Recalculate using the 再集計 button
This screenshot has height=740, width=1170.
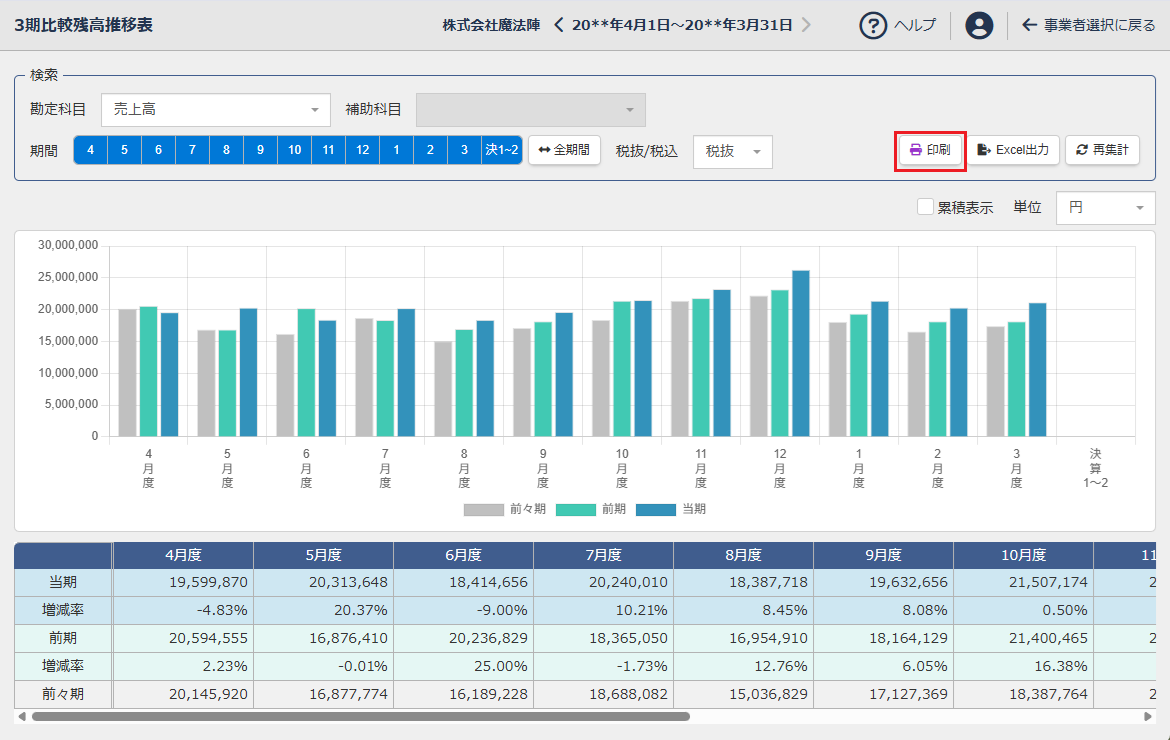point(1102,150)
